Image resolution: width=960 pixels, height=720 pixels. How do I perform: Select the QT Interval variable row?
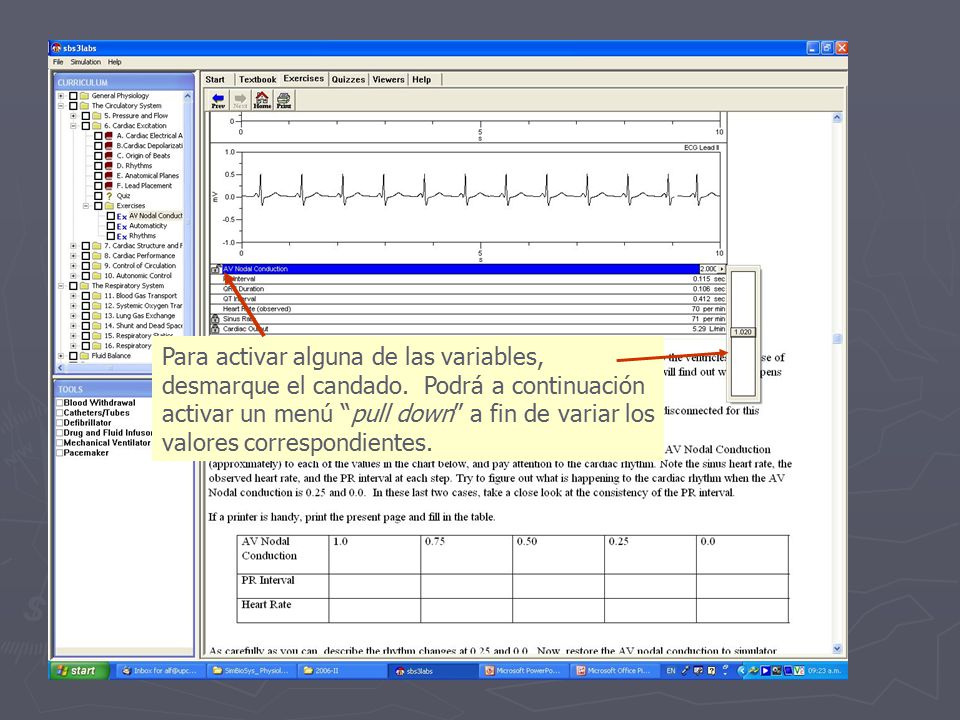[x=468, y=299]
